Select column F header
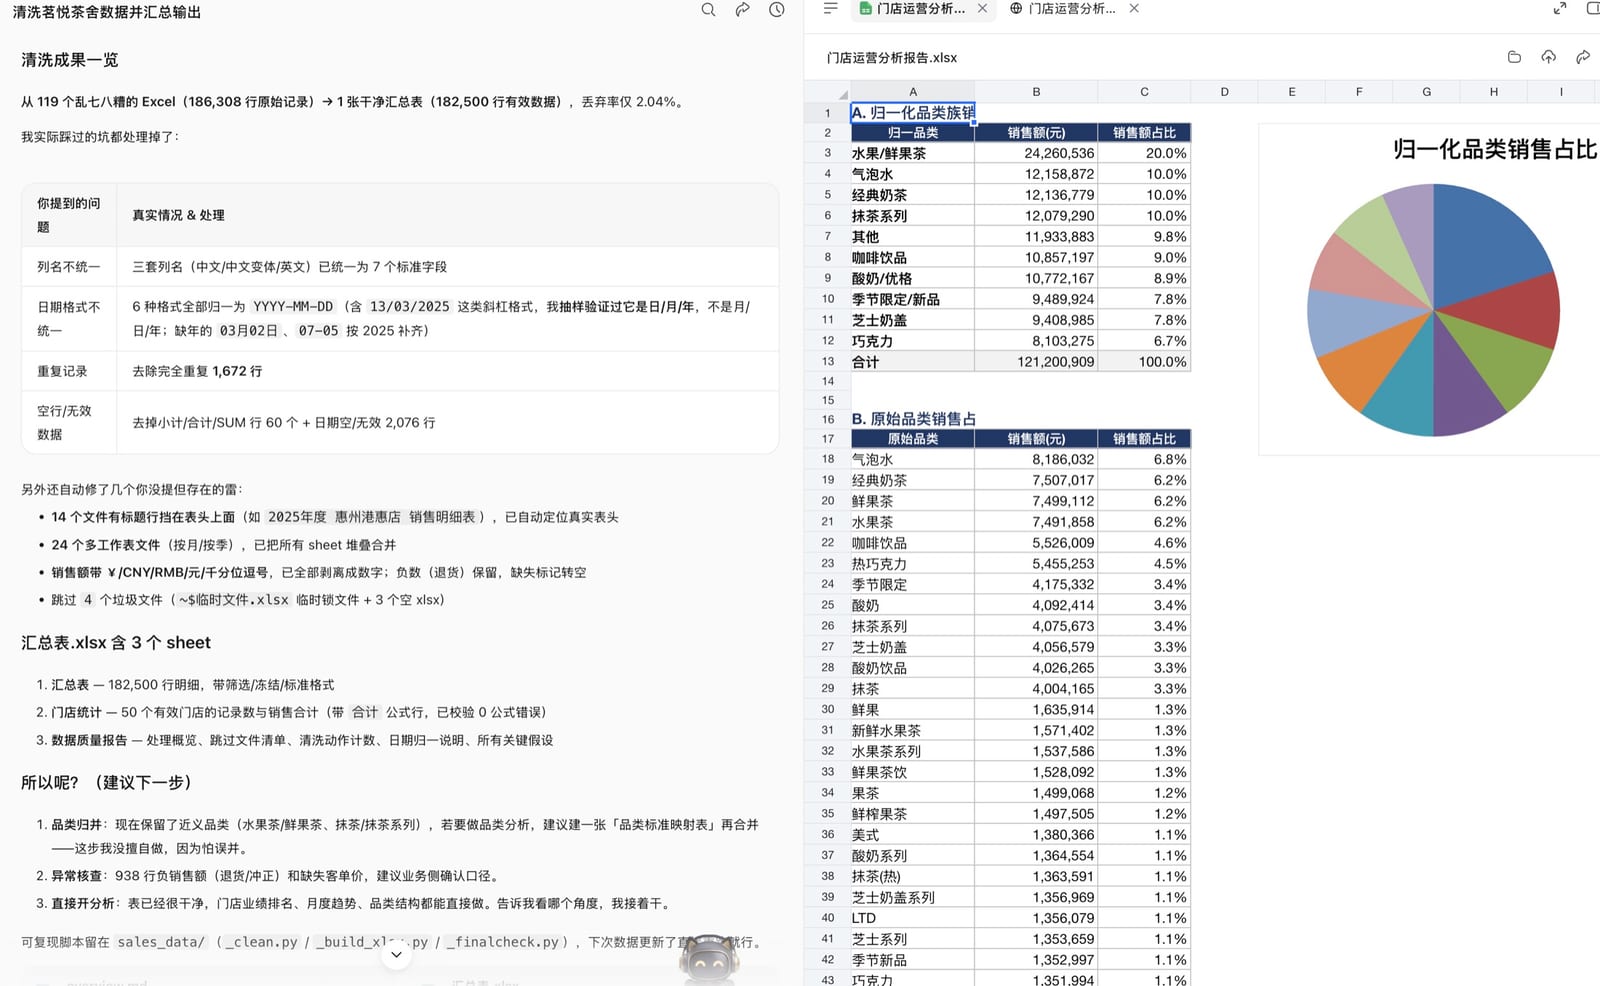The height and width of the screenshot is (986, 1600). [1359, 92]
